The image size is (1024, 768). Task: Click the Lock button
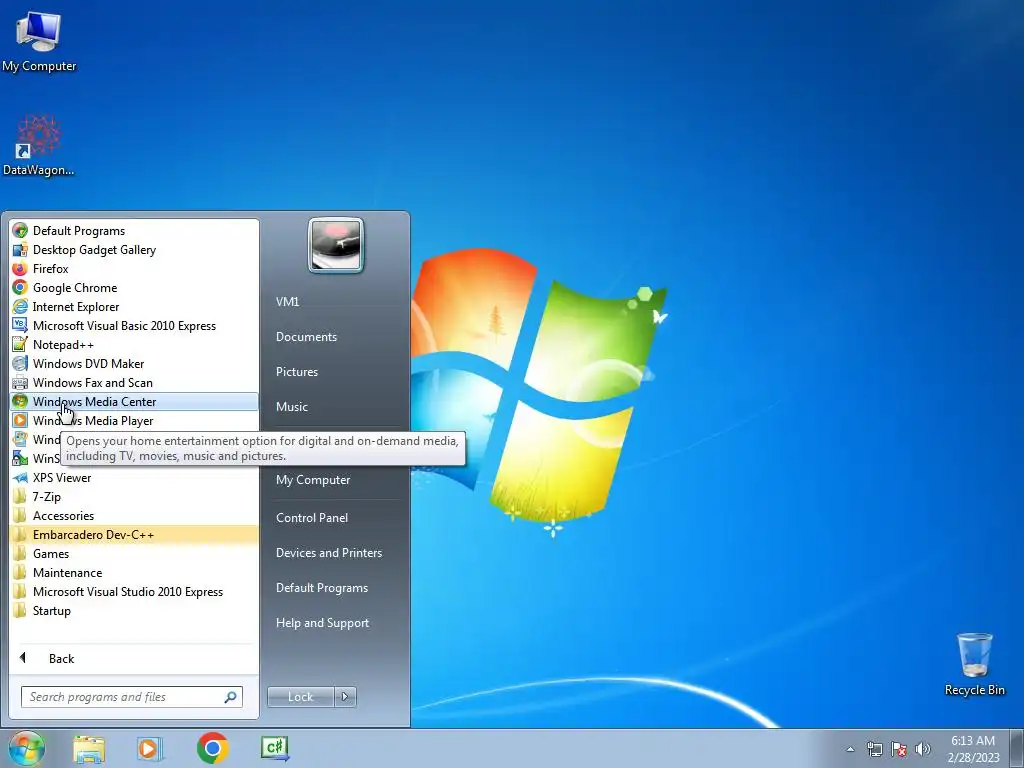click(300, 697)
